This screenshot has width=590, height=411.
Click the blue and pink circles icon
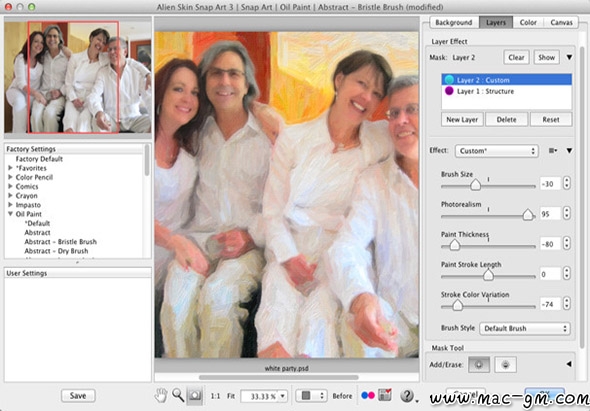coord(368,395)
